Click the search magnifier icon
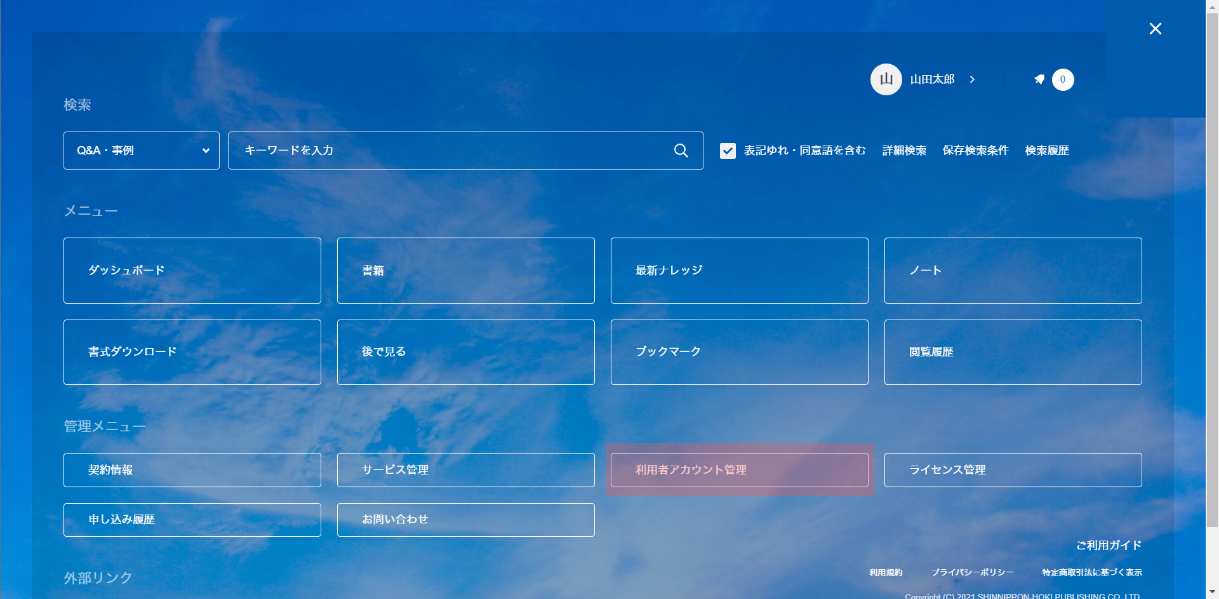Image resolution: width=1219 pixels, height=599 pixels. pos(681,151)
